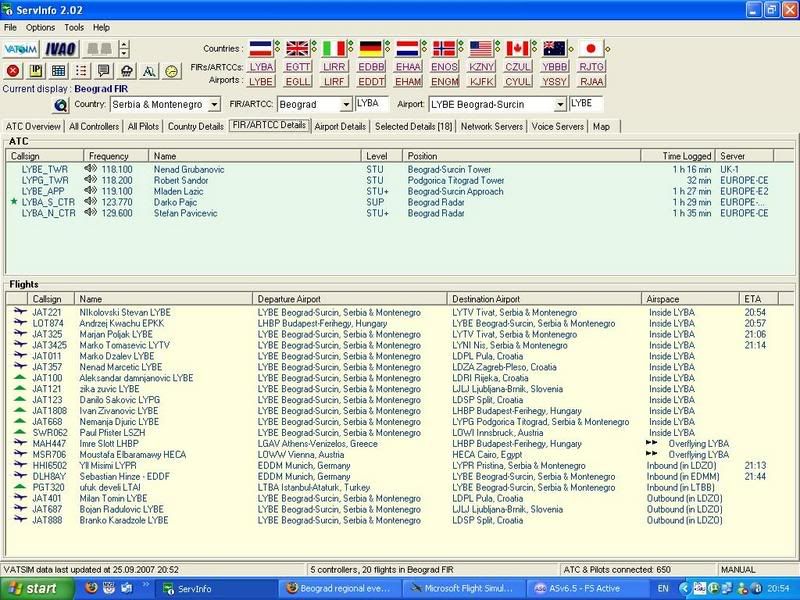Click the green climb icon beside JAT100

[19, 378]
